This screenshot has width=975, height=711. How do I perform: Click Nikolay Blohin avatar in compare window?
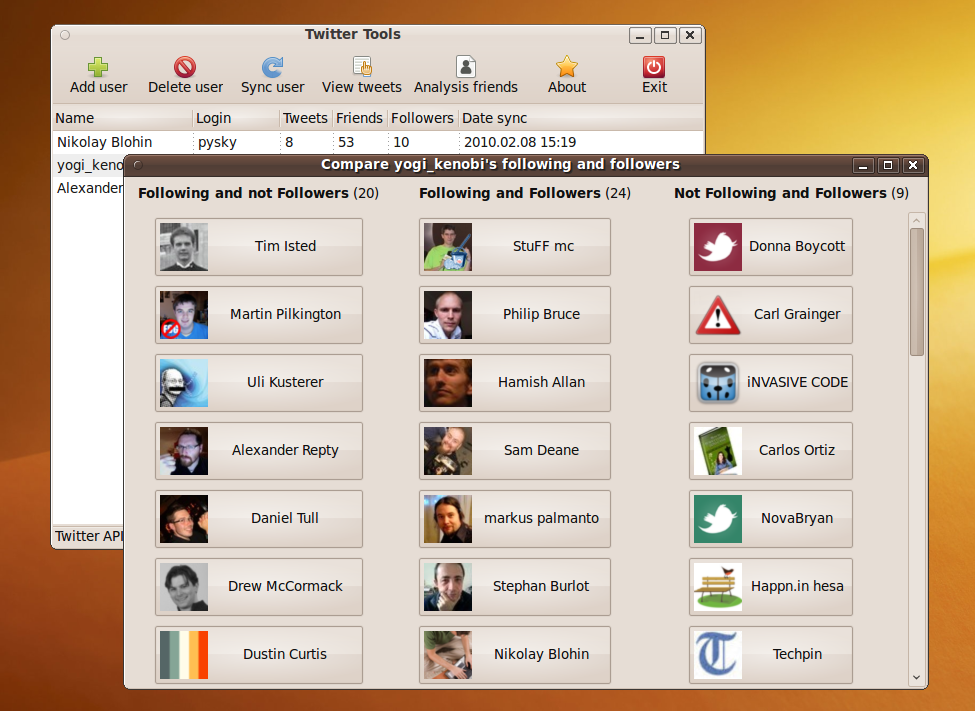448,654
